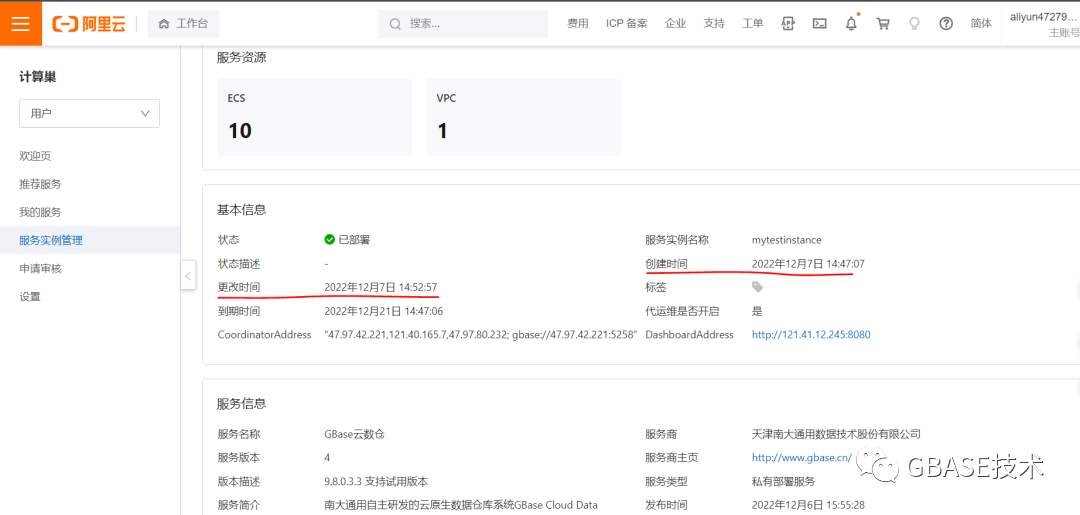Open the notifications bell
Image resolution: width=1080 pixels, height=515 pixels.
tap(851, 23)
